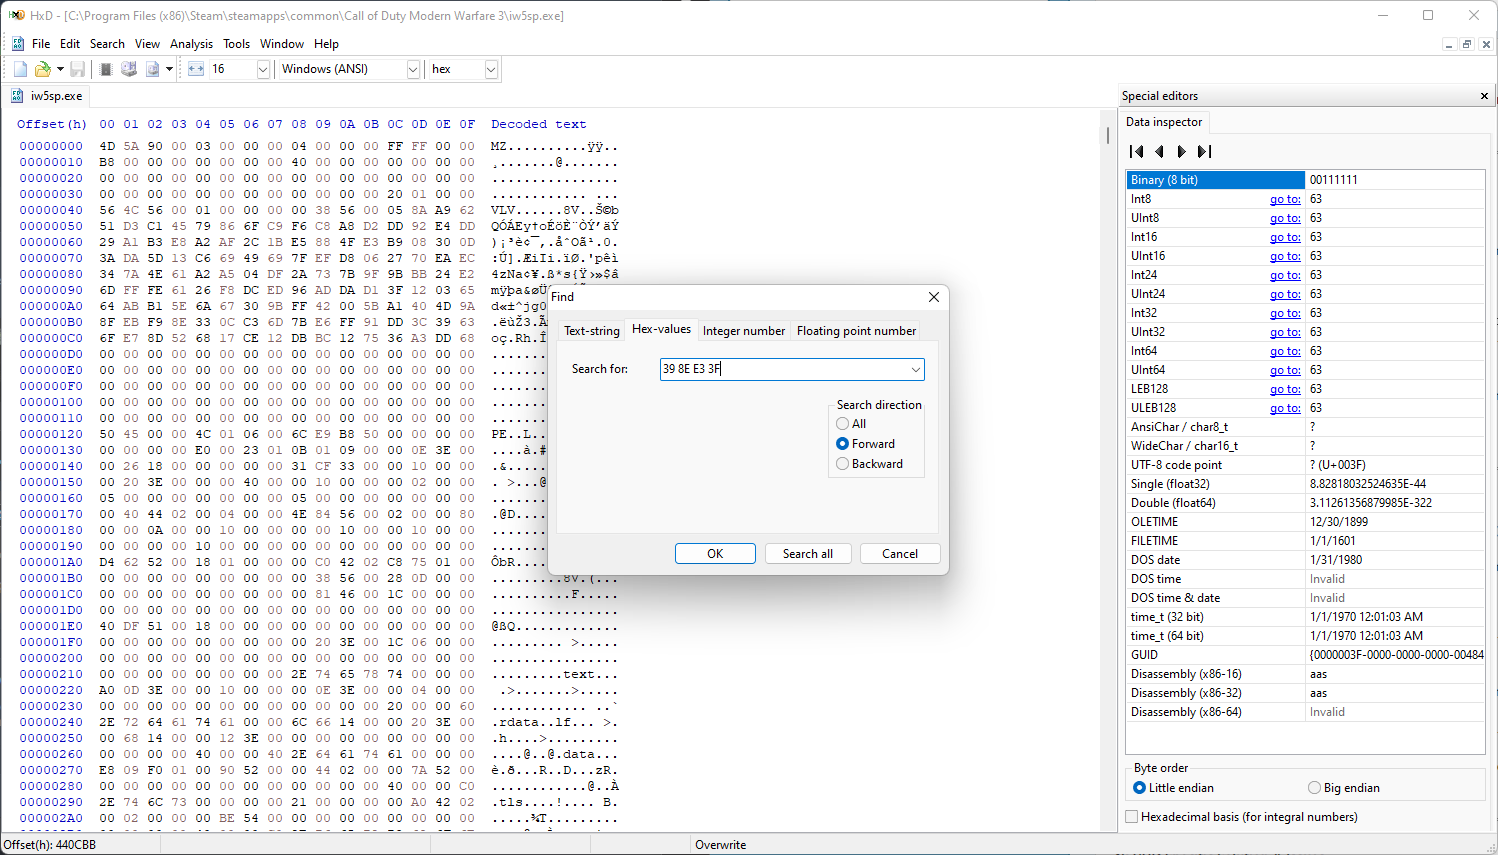Click the Open file folder icon
Viewport: 1498px width, 855px height.
point(42,69)
